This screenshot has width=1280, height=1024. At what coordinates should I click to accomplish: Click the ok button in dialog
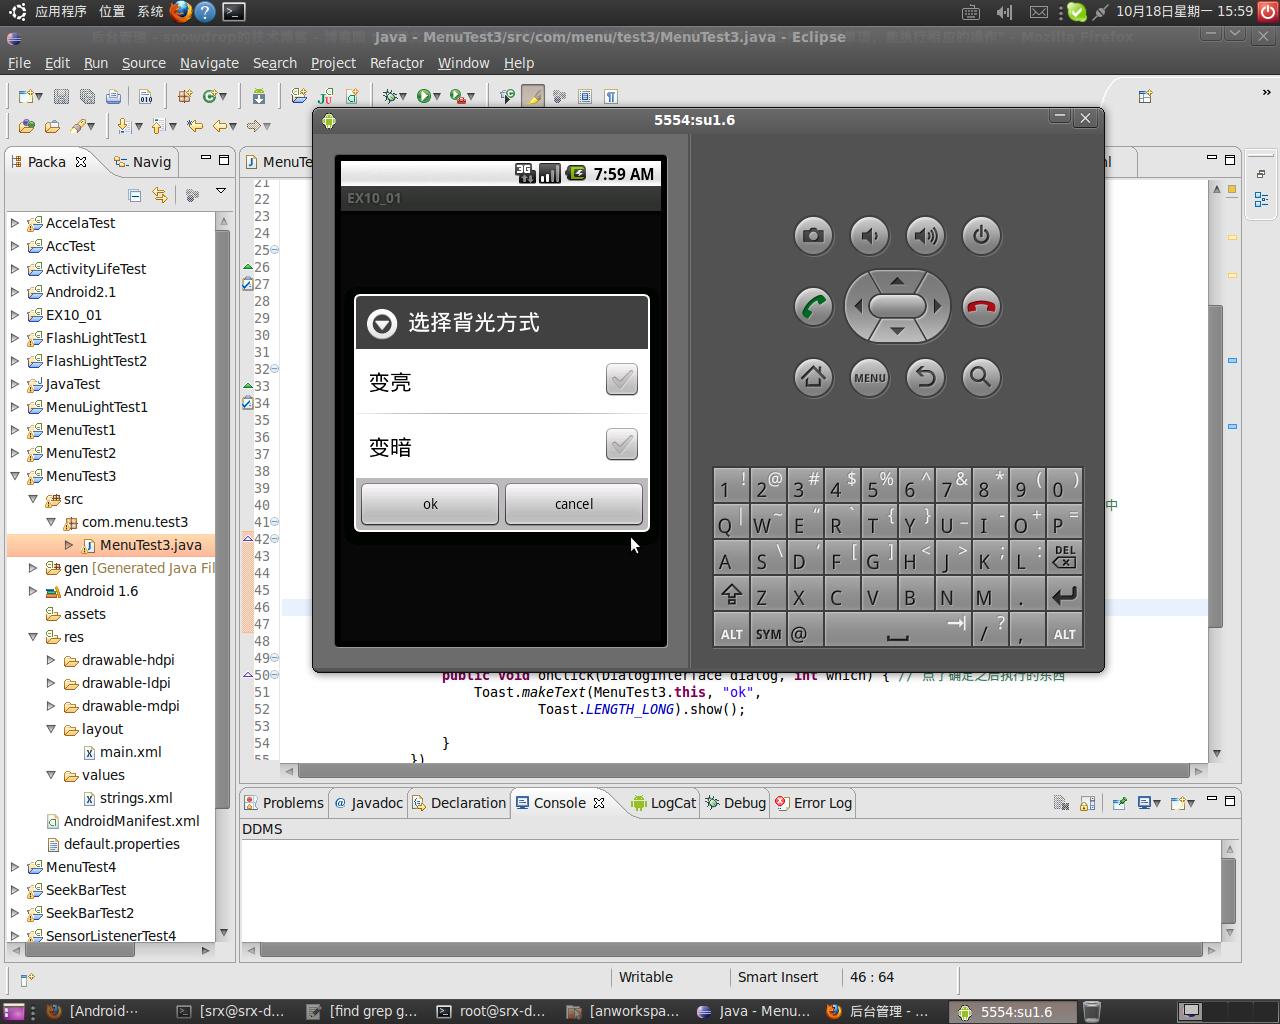[430, 504]
